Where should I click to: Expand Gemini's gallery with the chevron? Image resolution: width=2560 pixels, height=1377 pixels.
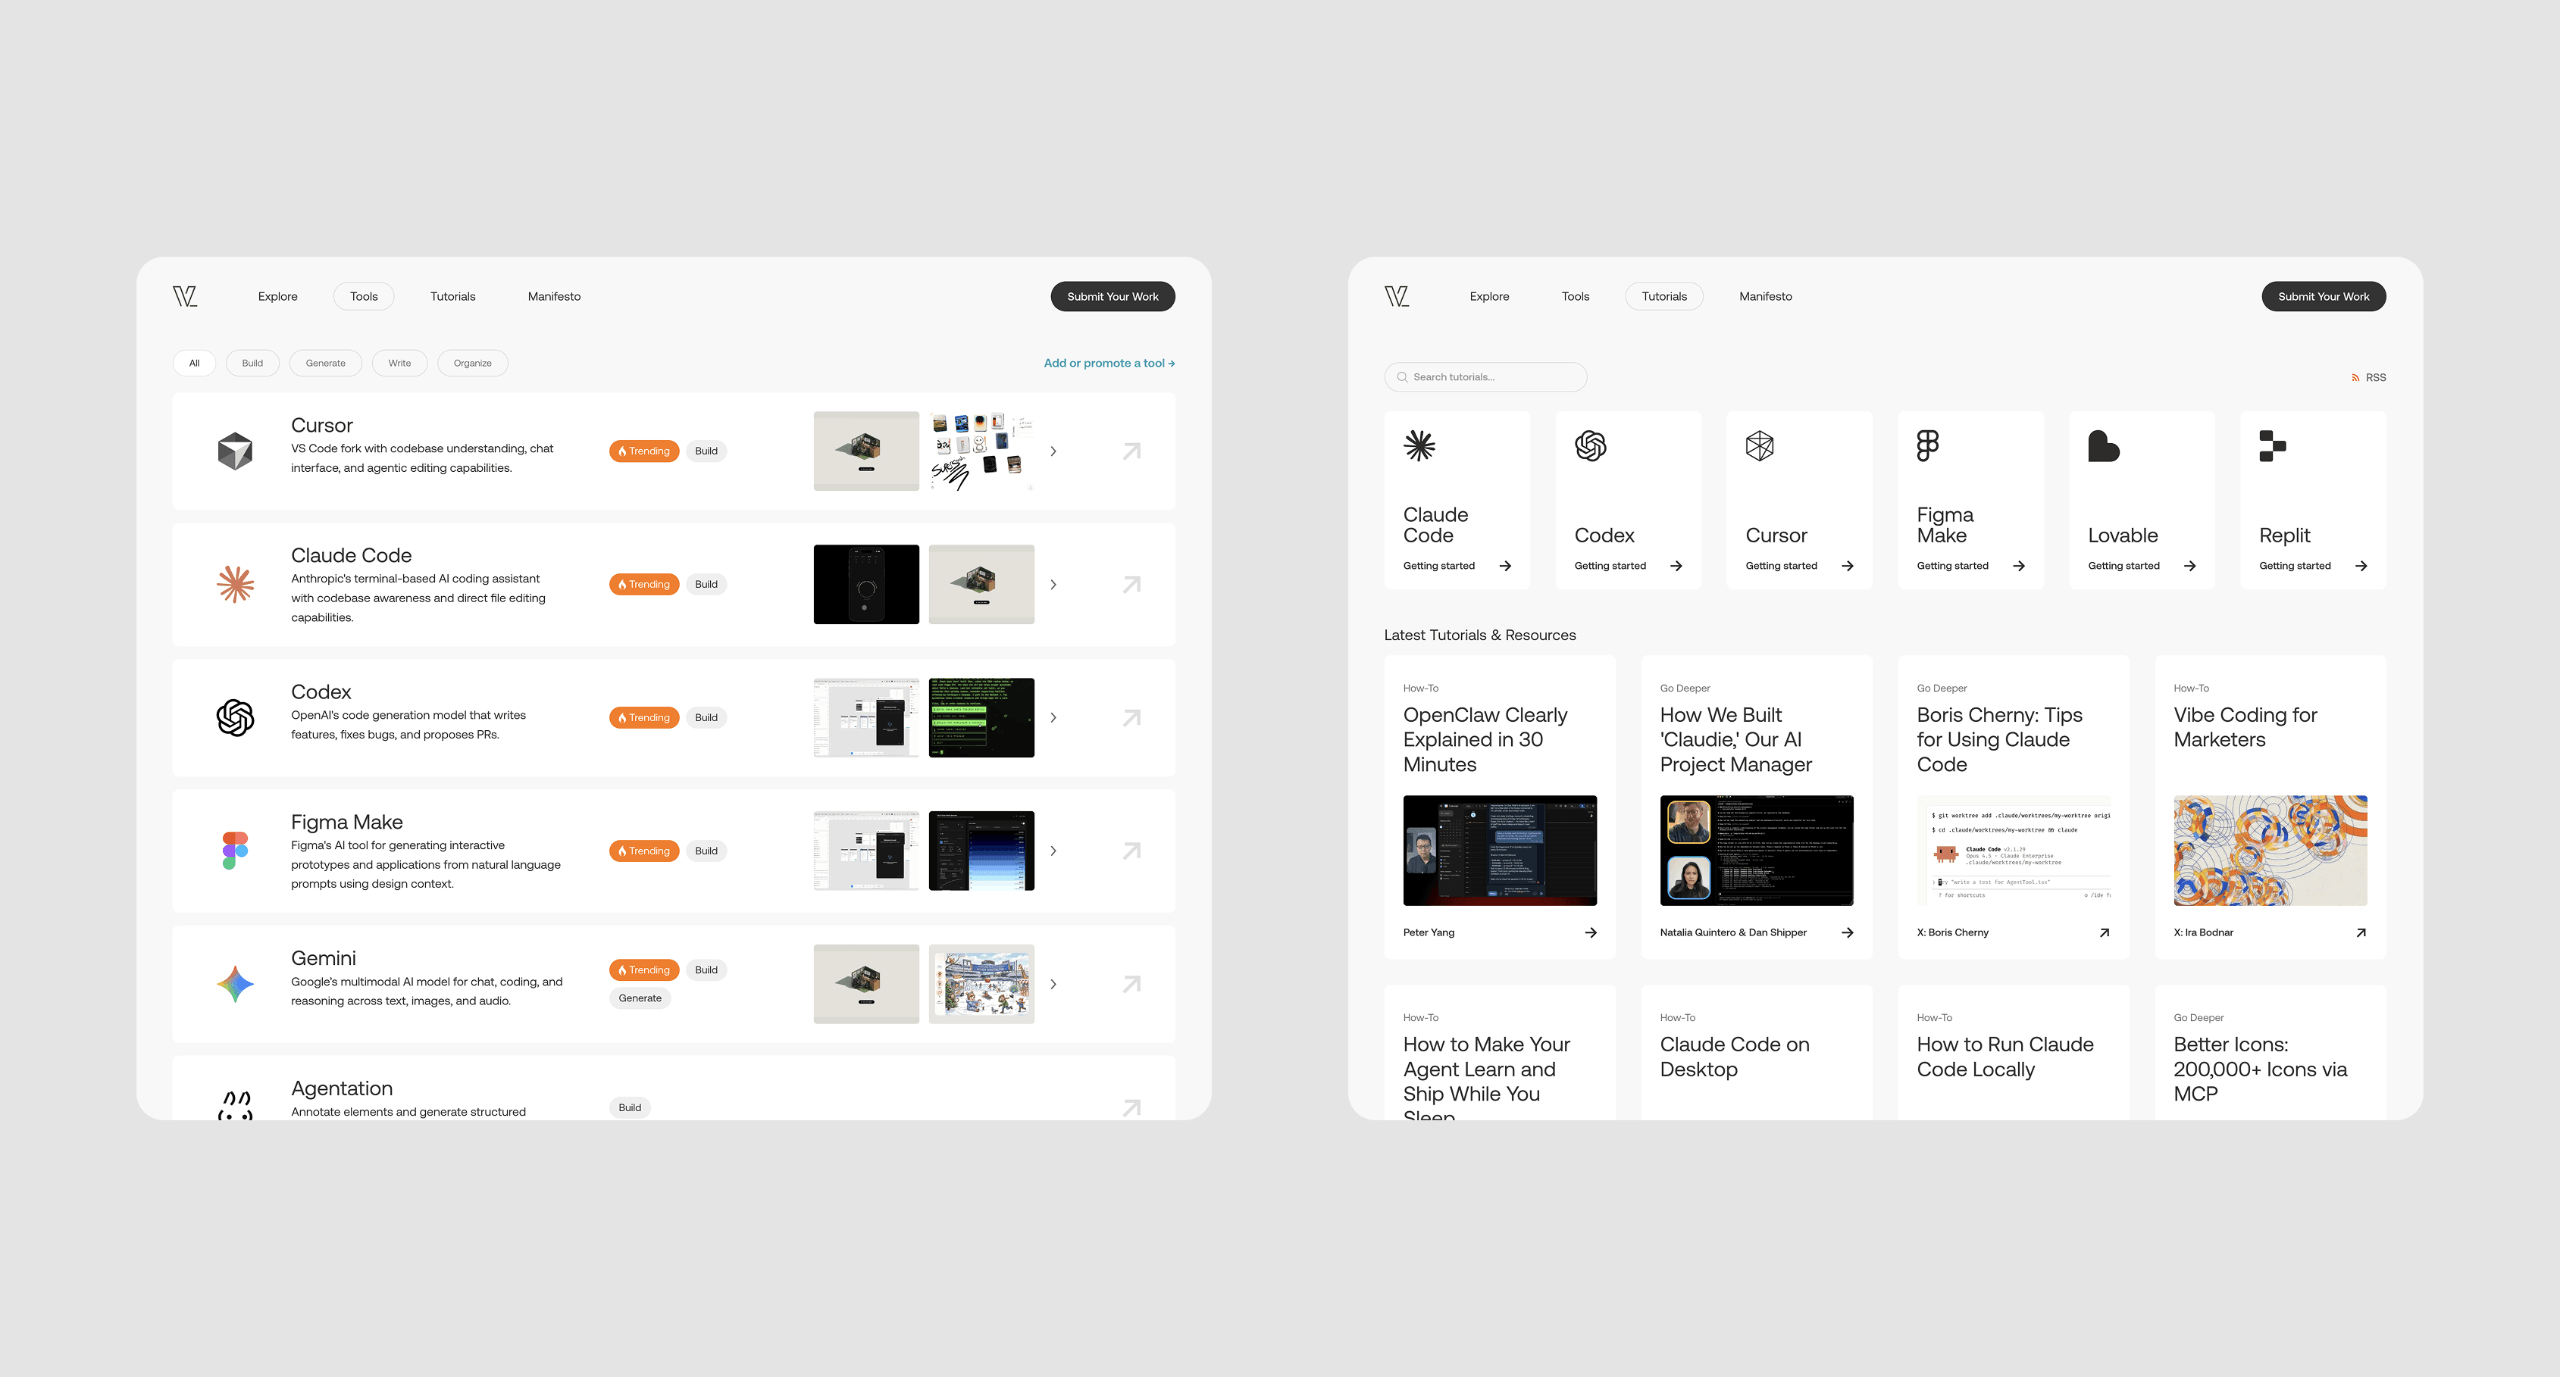(1053, 984)
